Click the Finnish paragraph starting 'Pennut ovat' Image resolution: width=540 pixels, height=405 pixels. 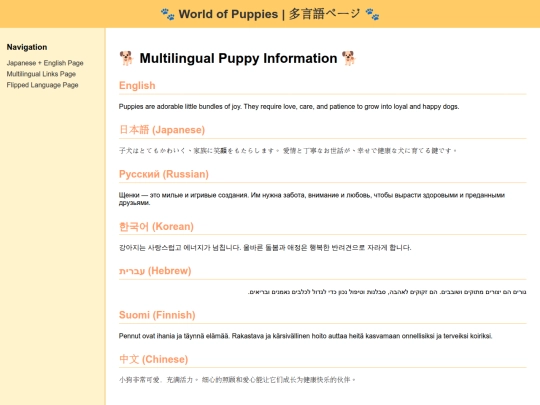click(x=305, y=336)
